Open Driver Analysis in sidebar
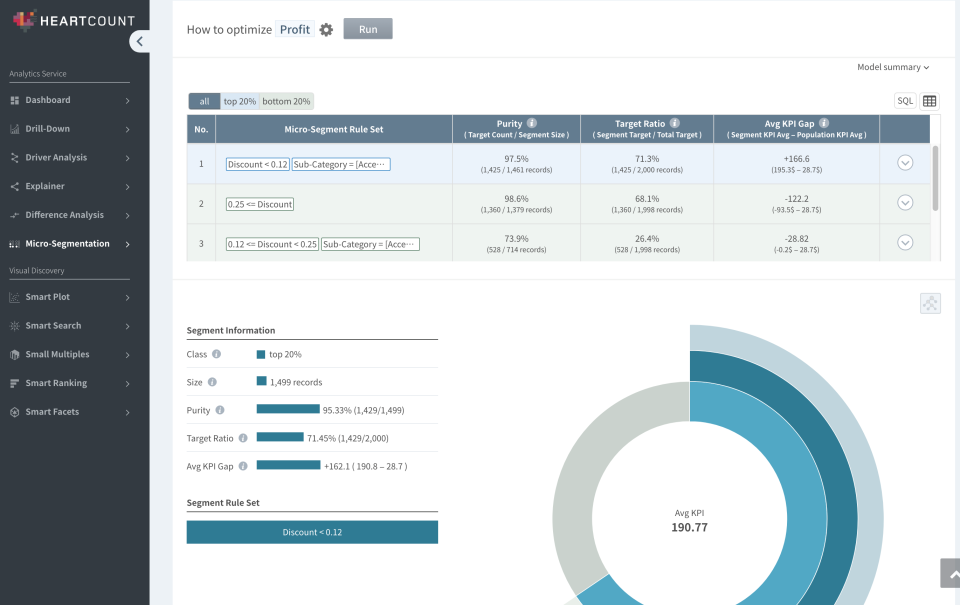This screenshot has height=605, width=960. tap(70, 158)
